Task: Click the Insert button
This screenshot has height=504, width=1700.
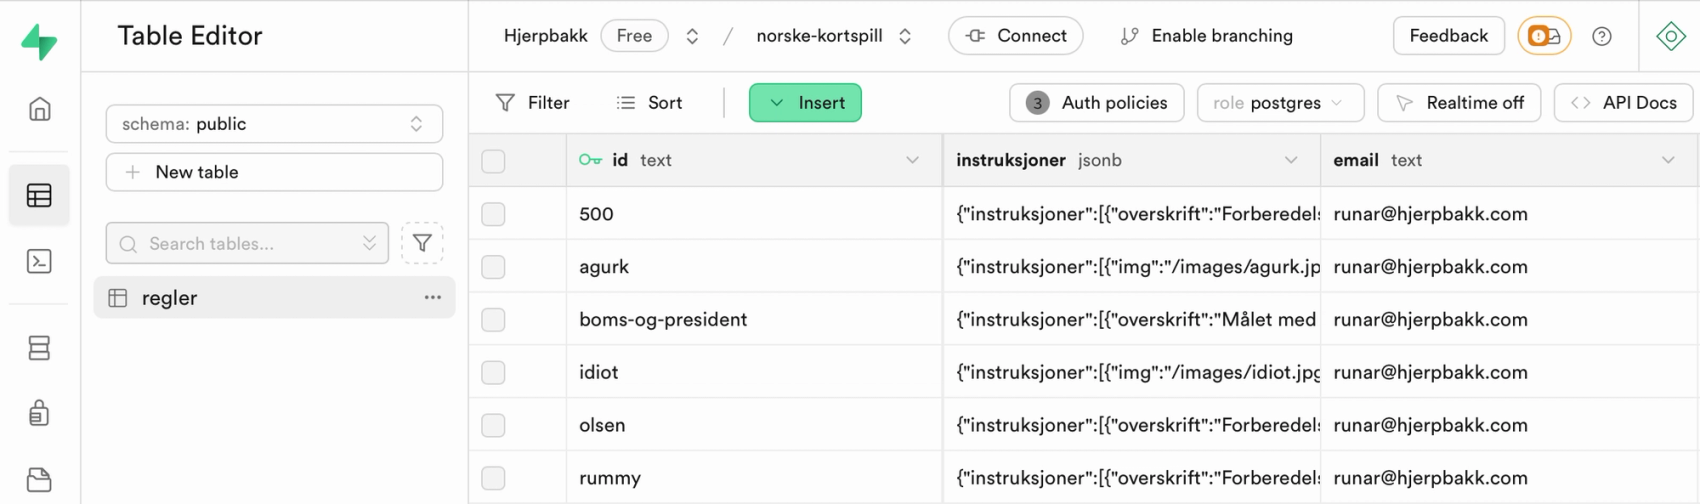Action: tap(805, 103)
